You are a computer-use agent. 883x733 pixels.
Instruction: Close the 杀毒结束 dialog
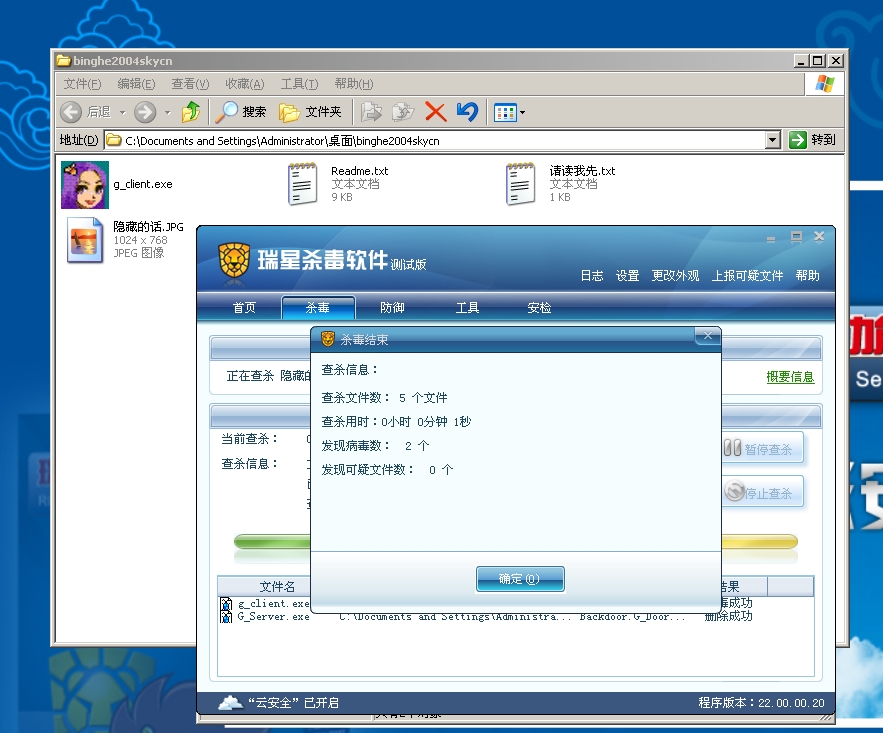[x=707, y=336]
